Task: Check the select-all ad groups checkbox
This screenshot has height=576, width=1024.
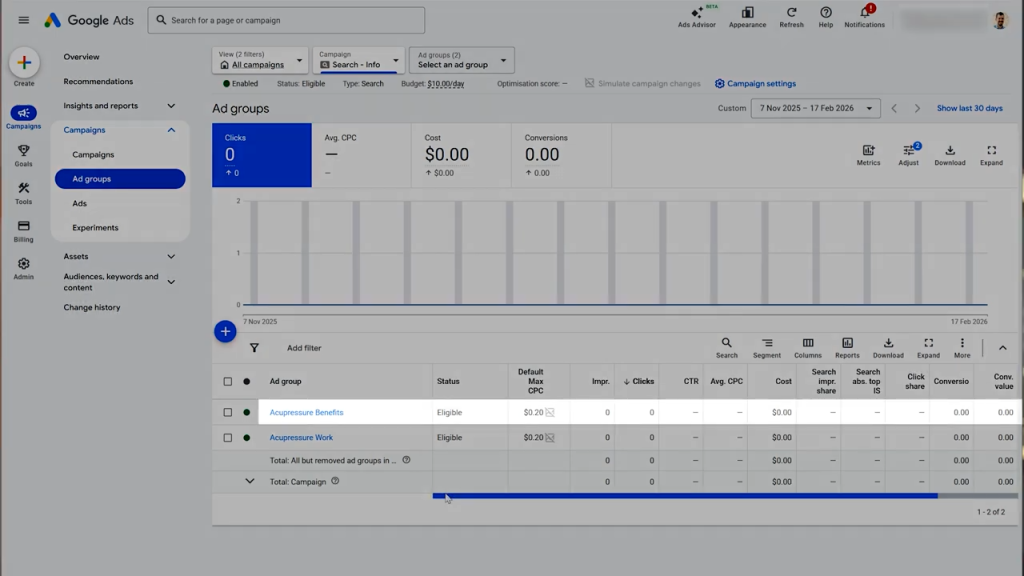Action: pos(228,381)
